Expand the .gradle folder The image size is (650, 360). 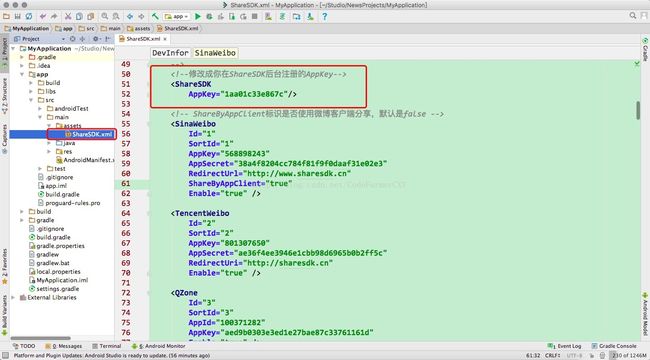22,57
